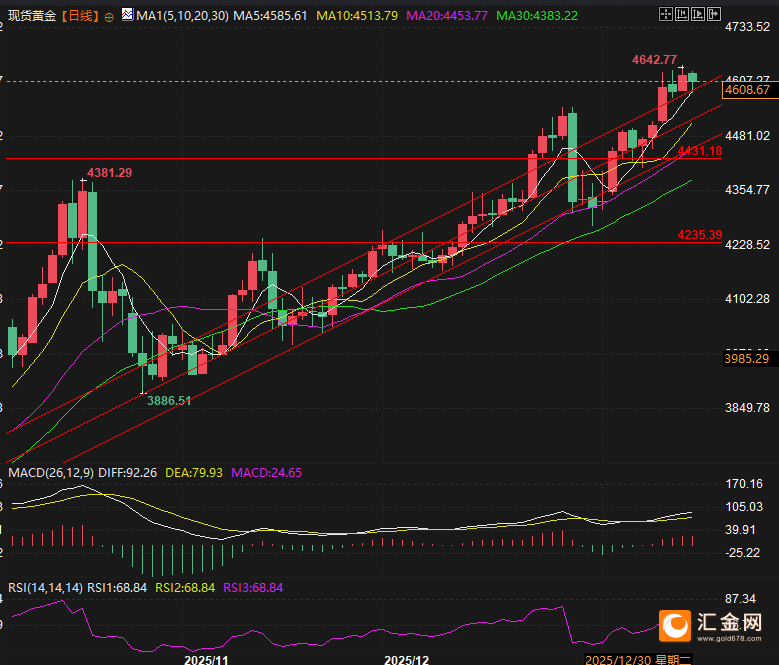This screenshot has height=665, width=779.
Task: Click the current price tag 4608.67
Action: coord(748,90)
